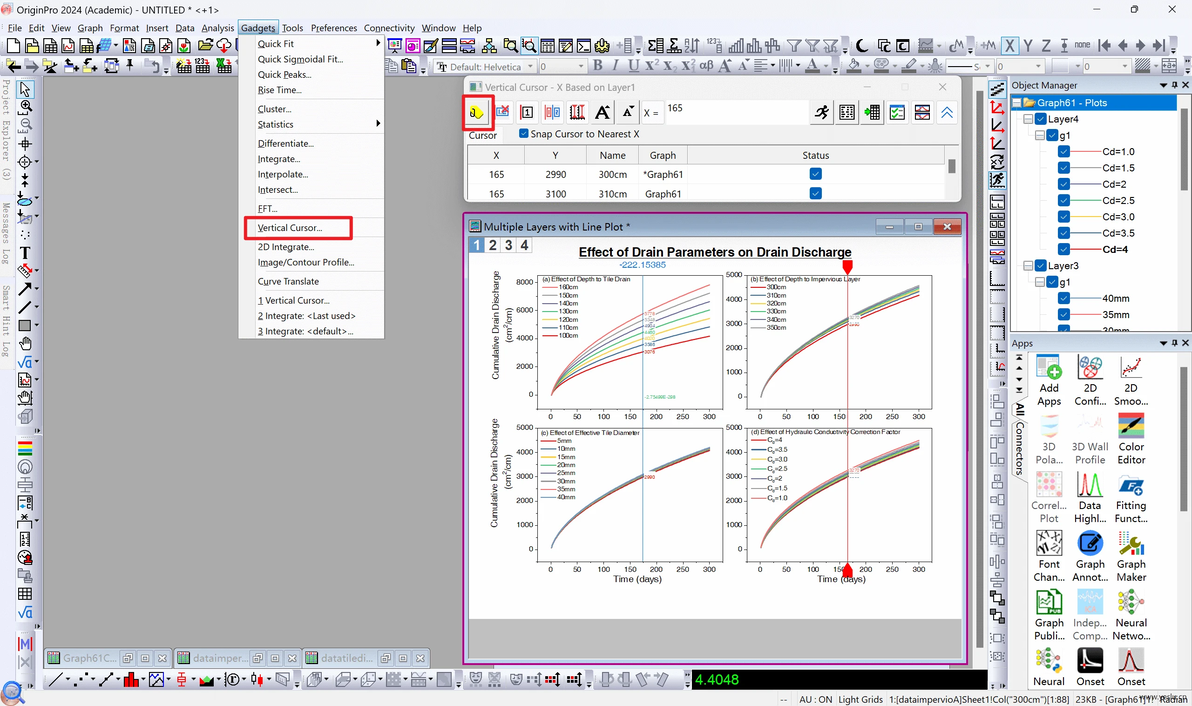Click the increase font size 'A' icon
1192x706 pixels.
[x=603, y=112]
